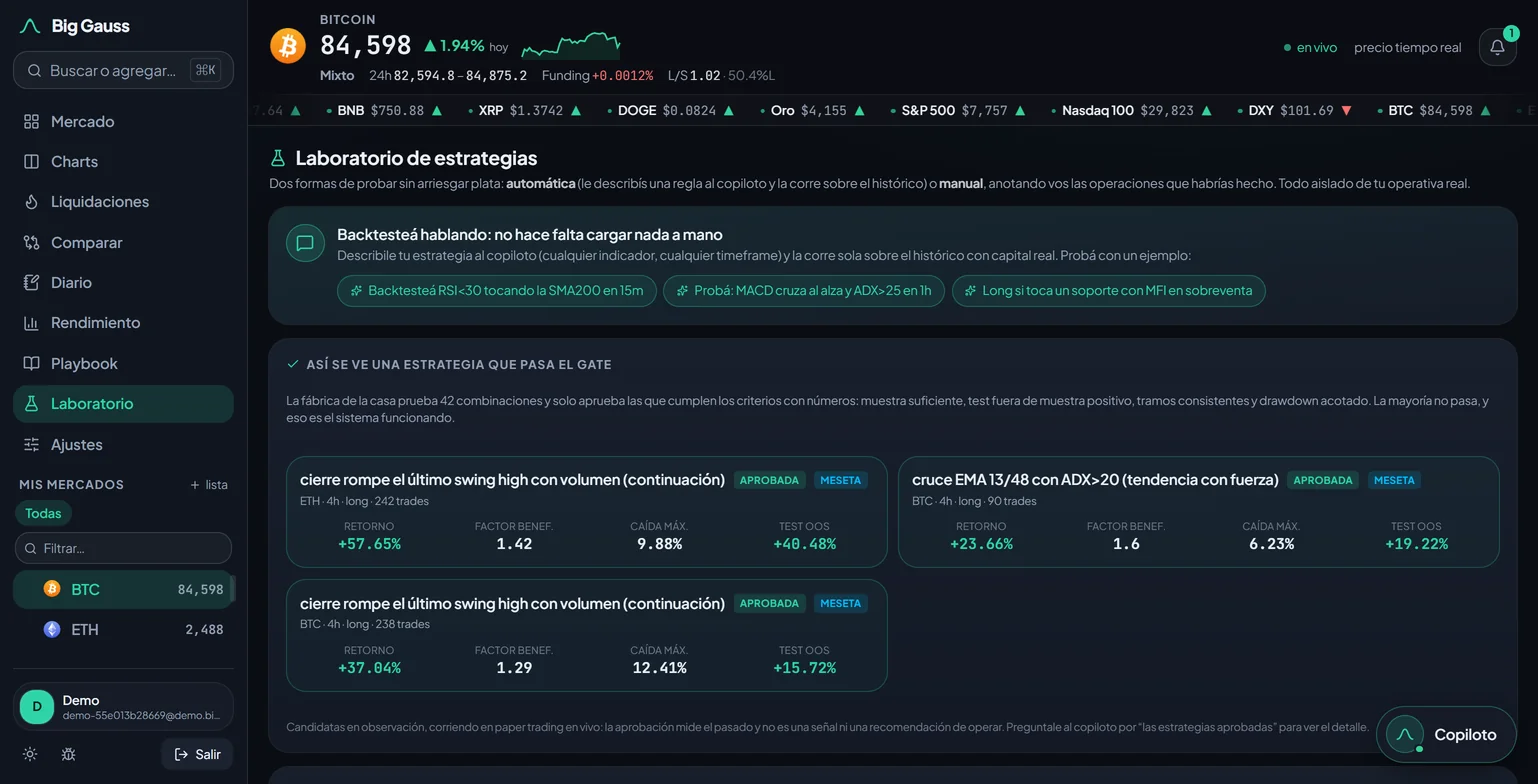The width and height of the screenshot is (1538, 784).
Task: Toggle the light theme sun icon
Action: 30,754
